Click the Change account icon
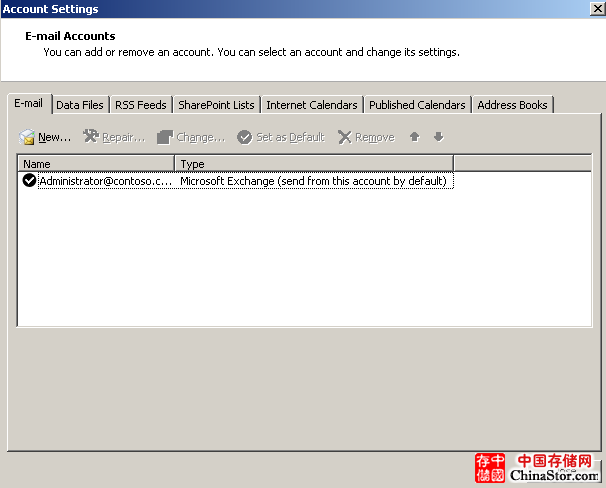 (x=165, y=137)
